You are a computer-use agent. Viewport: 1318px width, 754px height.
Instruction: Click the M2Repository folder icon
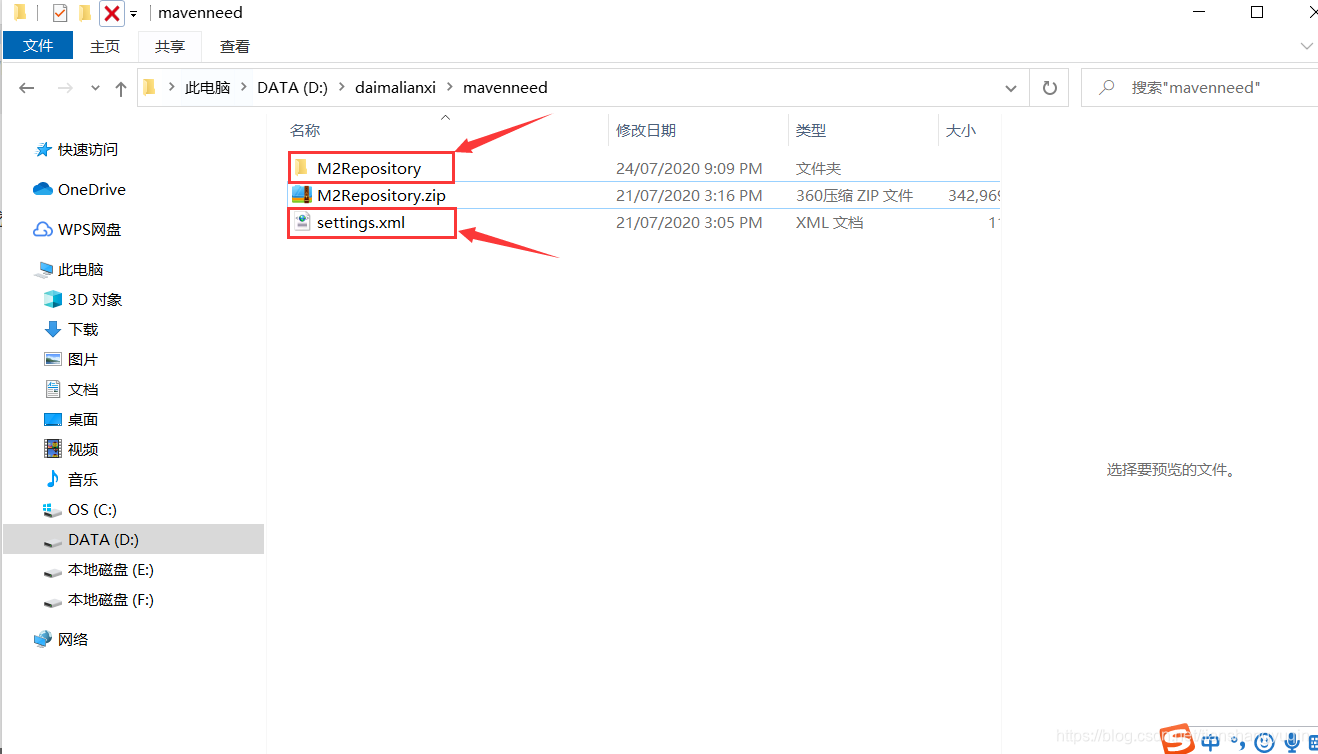pyautogui.click(x=301, y=167)
